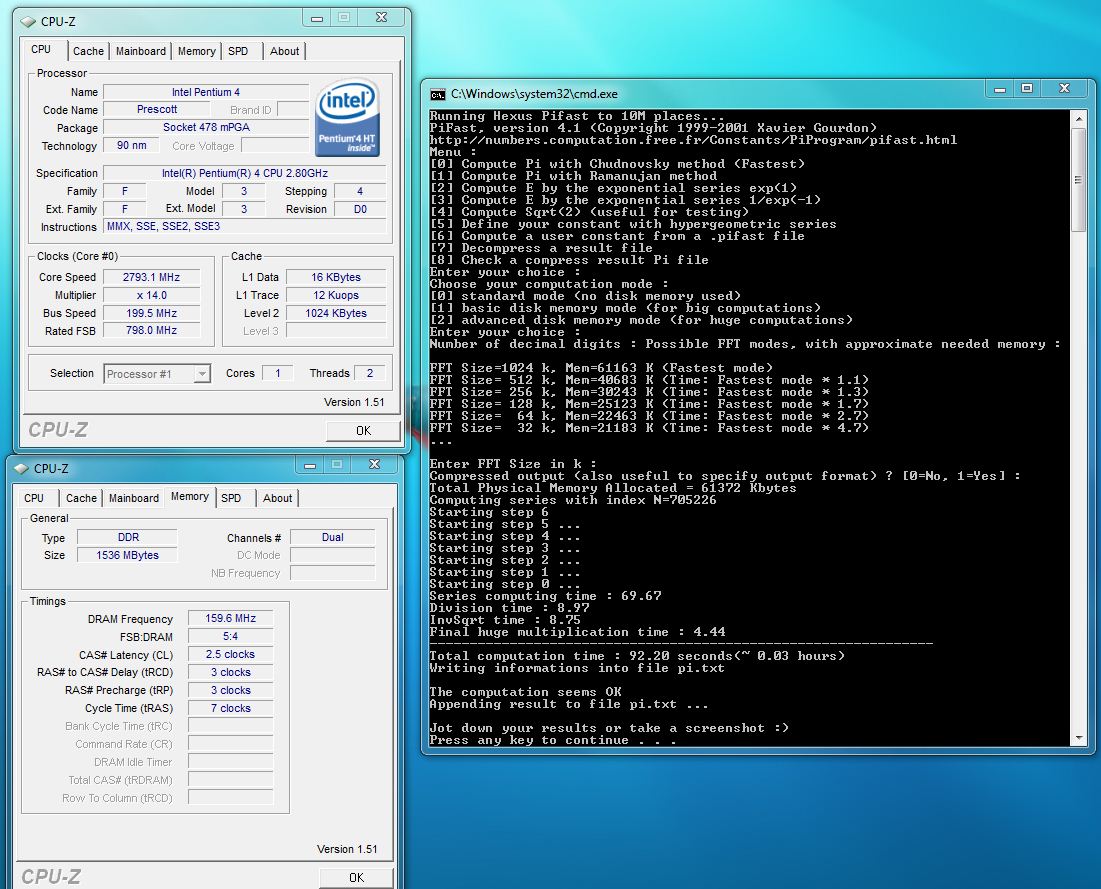Click the DRAM Frequency value '159.6 MHz'
Image resolution: width=1101 pixels, height=889 pixels.
(x=230, y=619)
